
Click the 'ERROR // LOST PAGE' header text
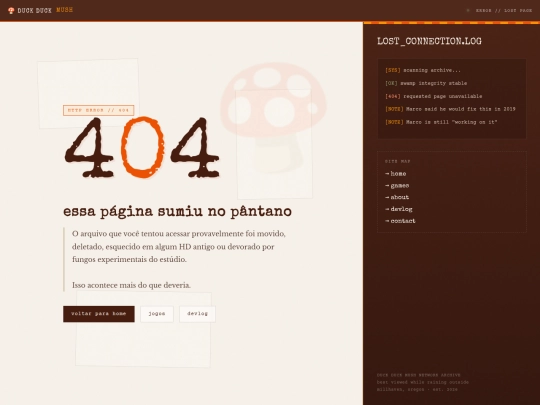coord(504,11)
